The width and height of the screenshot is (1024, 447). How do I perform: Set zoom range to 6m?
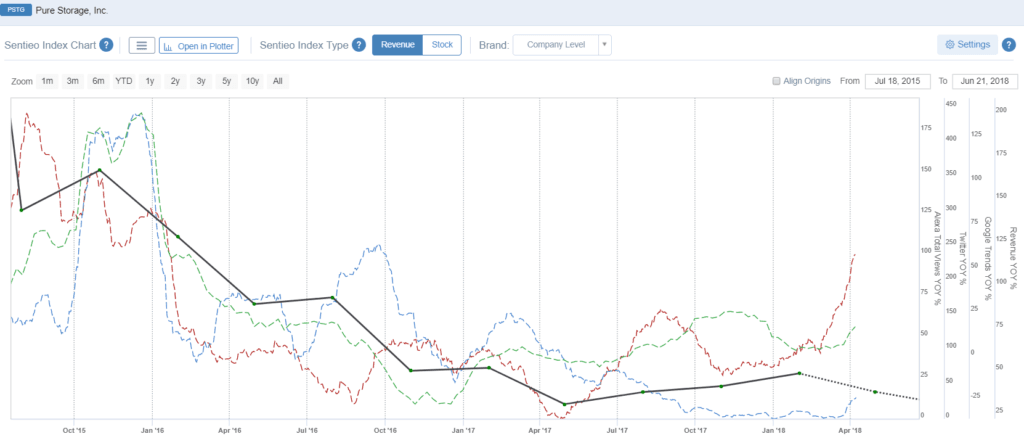tap(98, 81)
